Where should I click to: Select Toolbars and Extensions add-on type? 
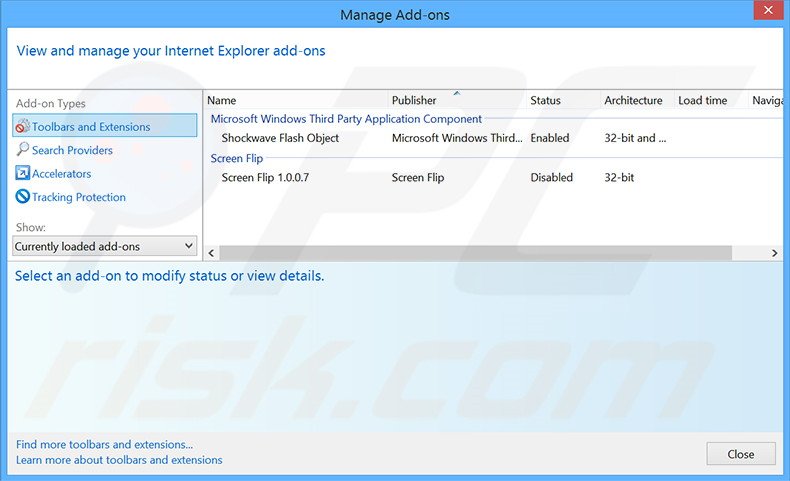(x=105, y=126)
